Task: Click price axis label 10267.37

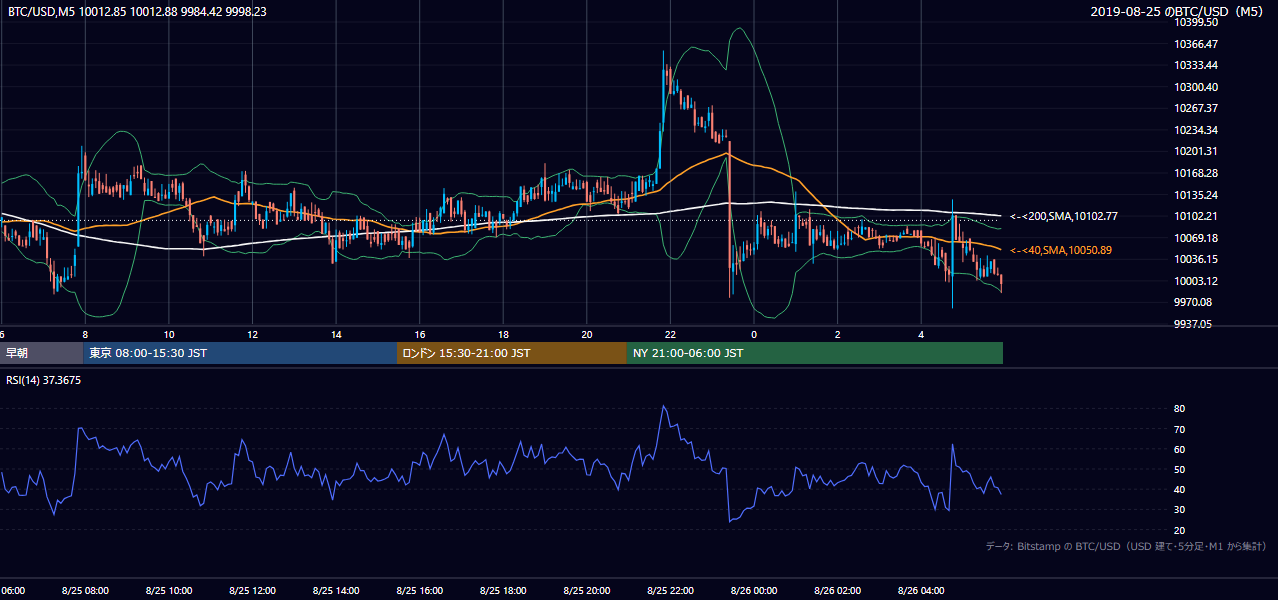Action: 1195,108
